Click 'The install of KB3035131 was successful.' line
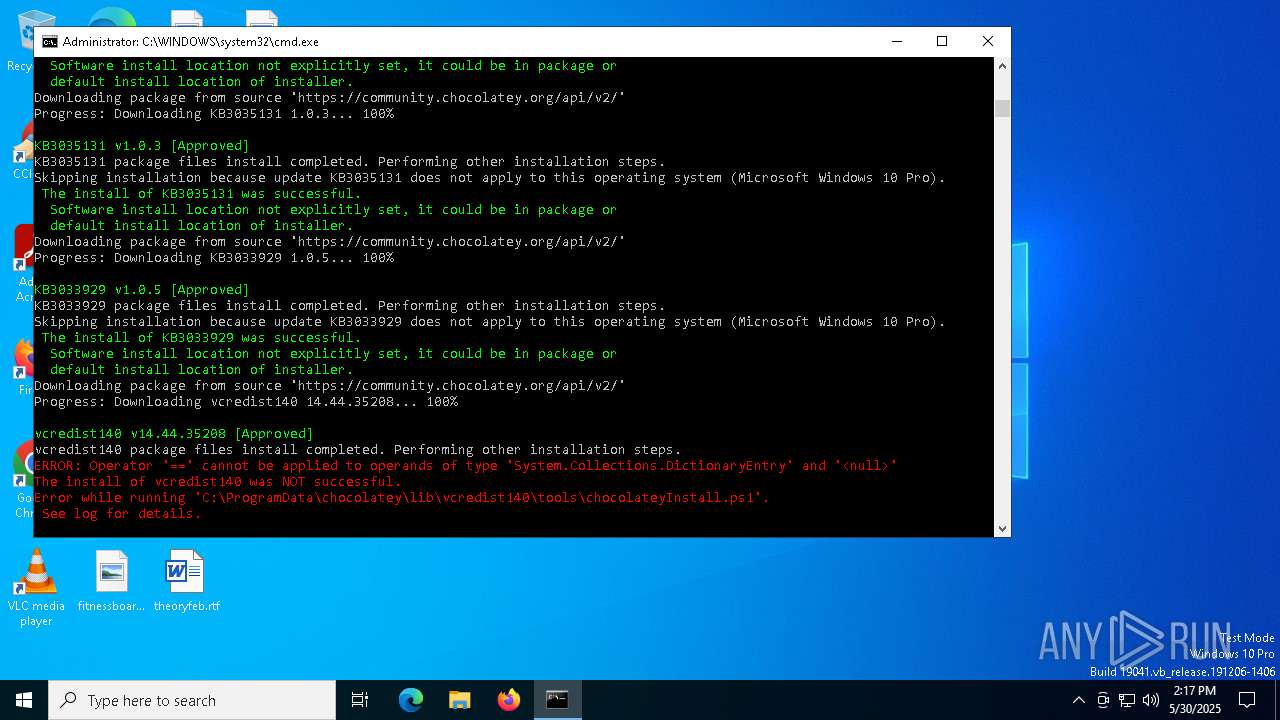The height and width of the screenshot is (720, 1280). coord(201,193)
